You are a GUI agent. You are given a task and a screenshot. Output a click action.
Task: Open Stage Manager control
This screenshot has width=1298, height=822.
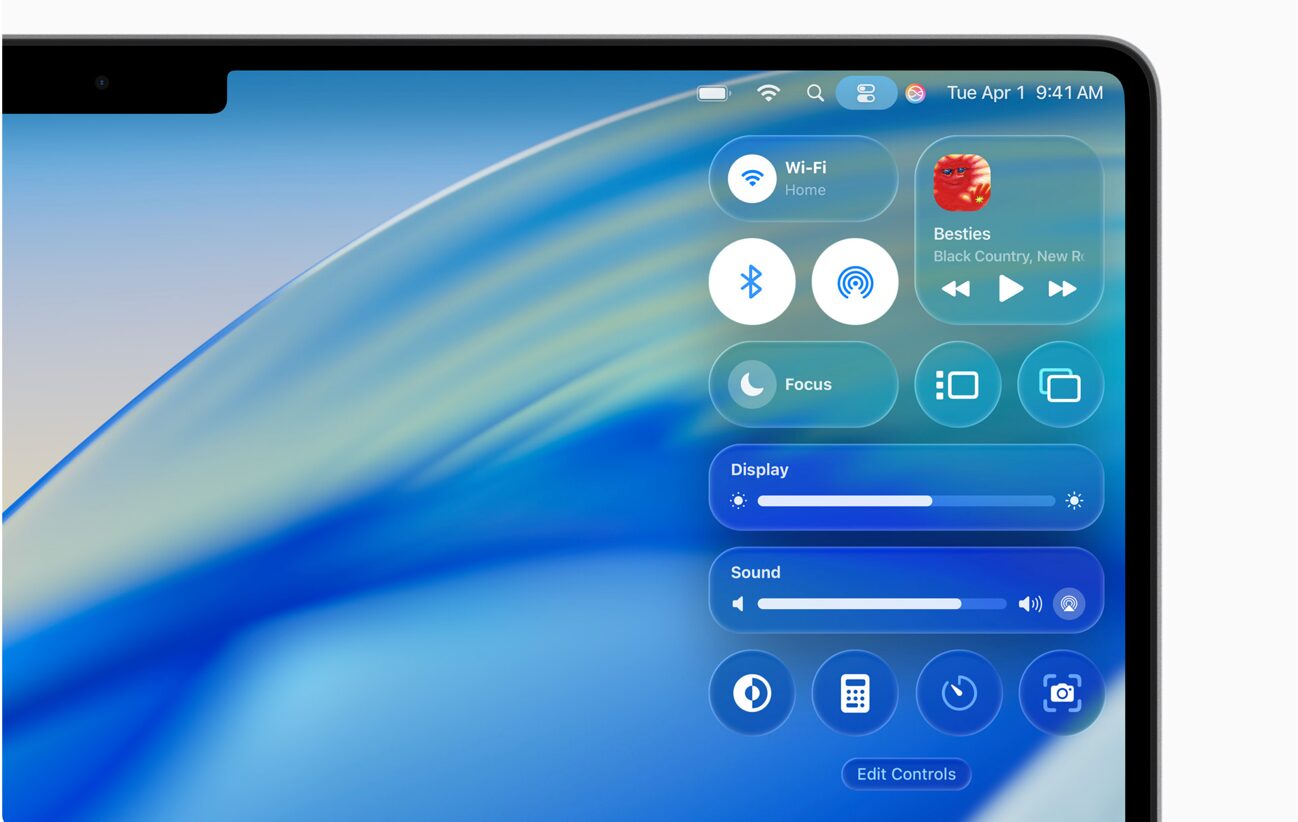958,385
